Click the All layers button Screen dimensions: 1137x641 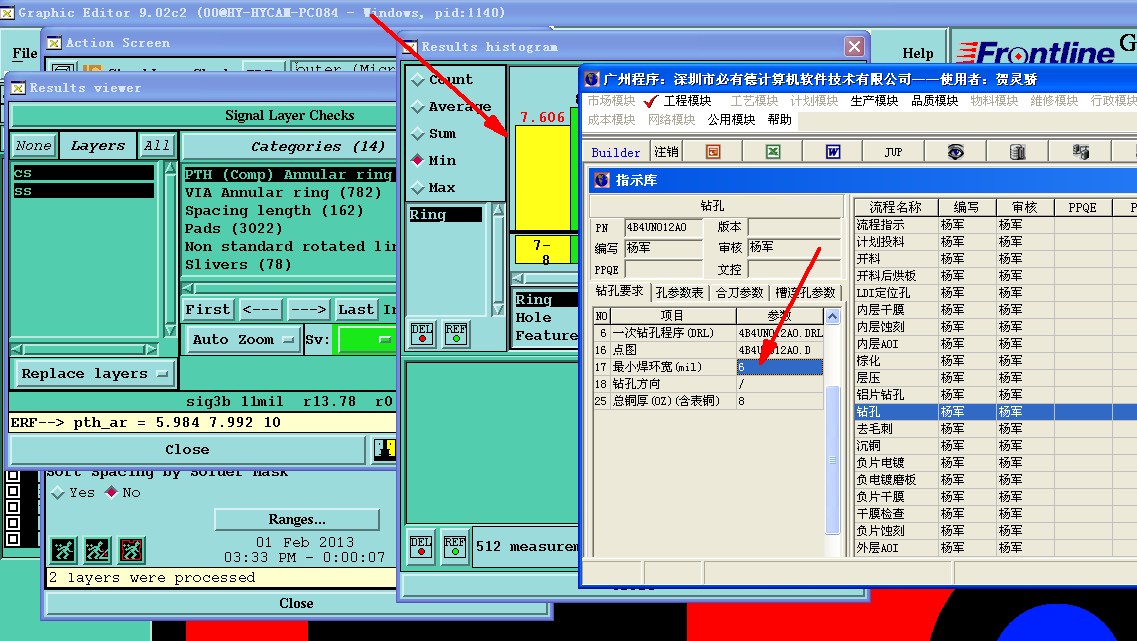click(157, 146)
